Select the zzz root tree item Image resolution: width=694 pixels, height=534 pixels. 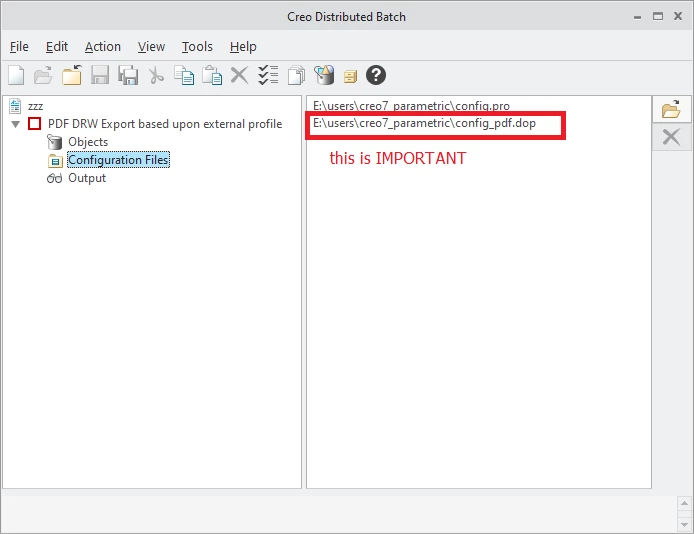click(x=35, y=106)
